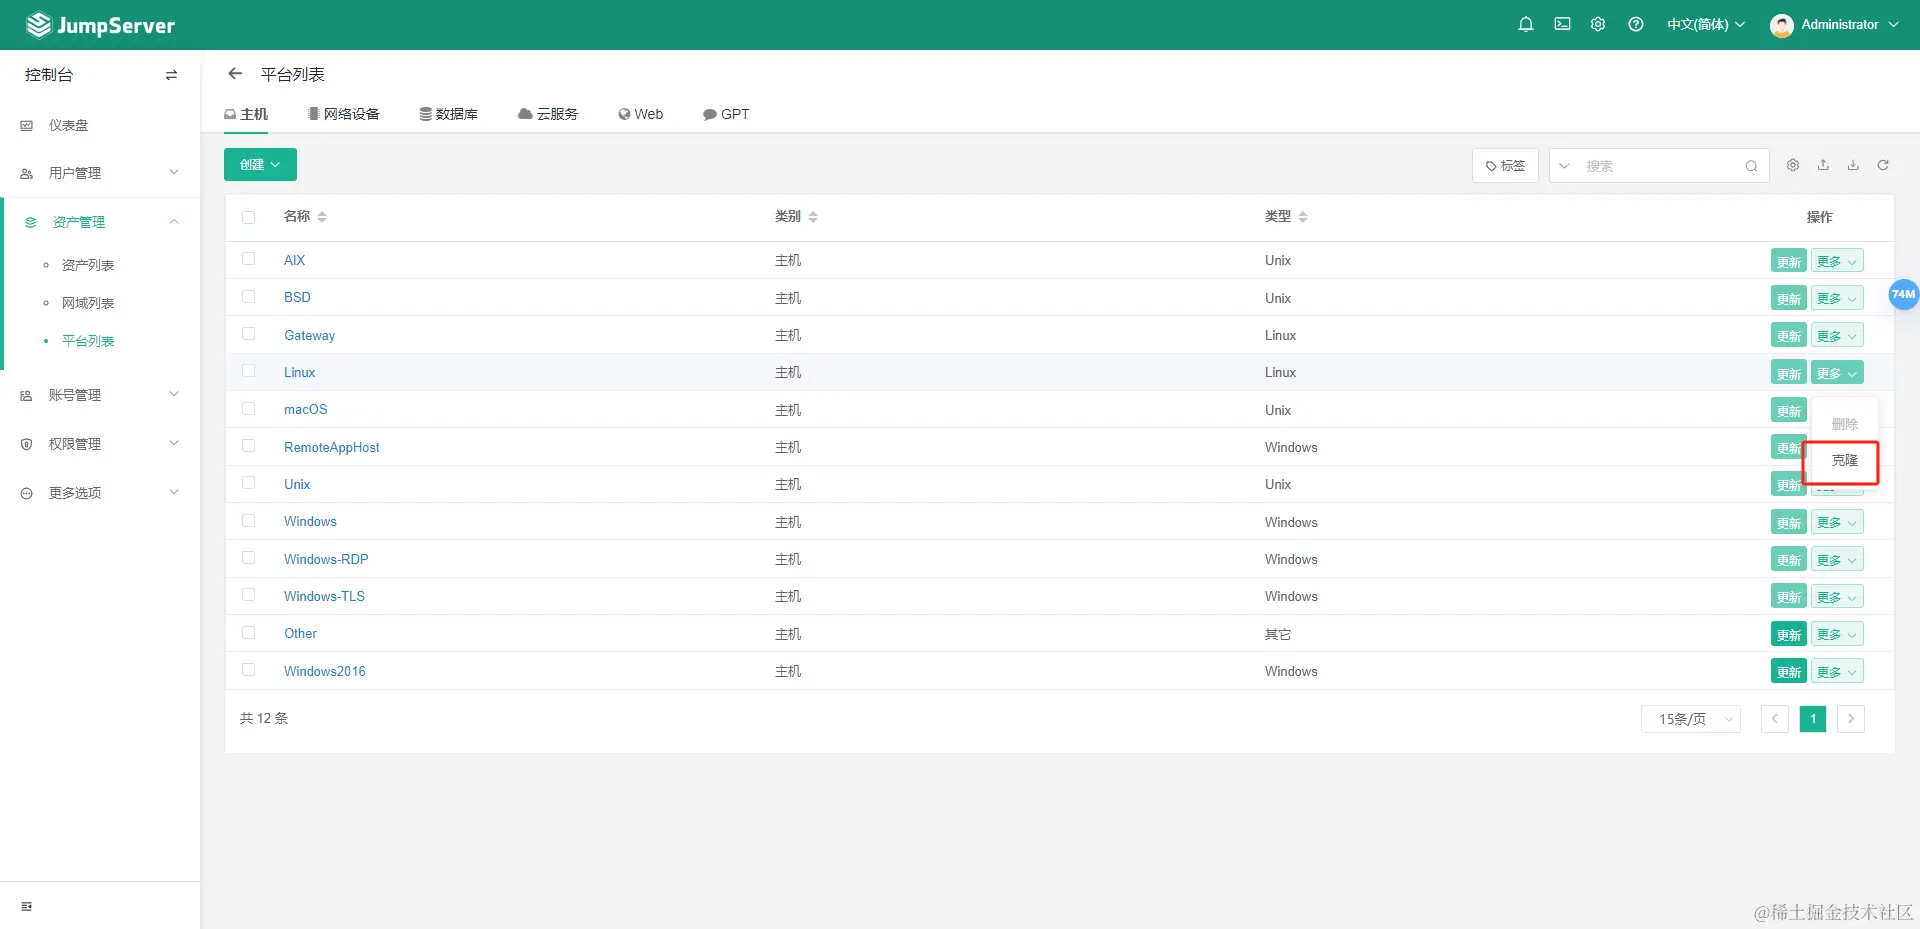The height and width of the screenshot is (929, 1920).
Task: Open 更多 dropdown for Other row
Action: tap(1837, 634)
